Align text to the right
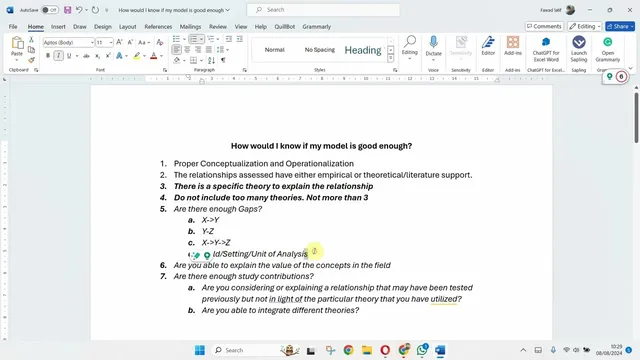 pyautogui.click(x=198, y=50)
